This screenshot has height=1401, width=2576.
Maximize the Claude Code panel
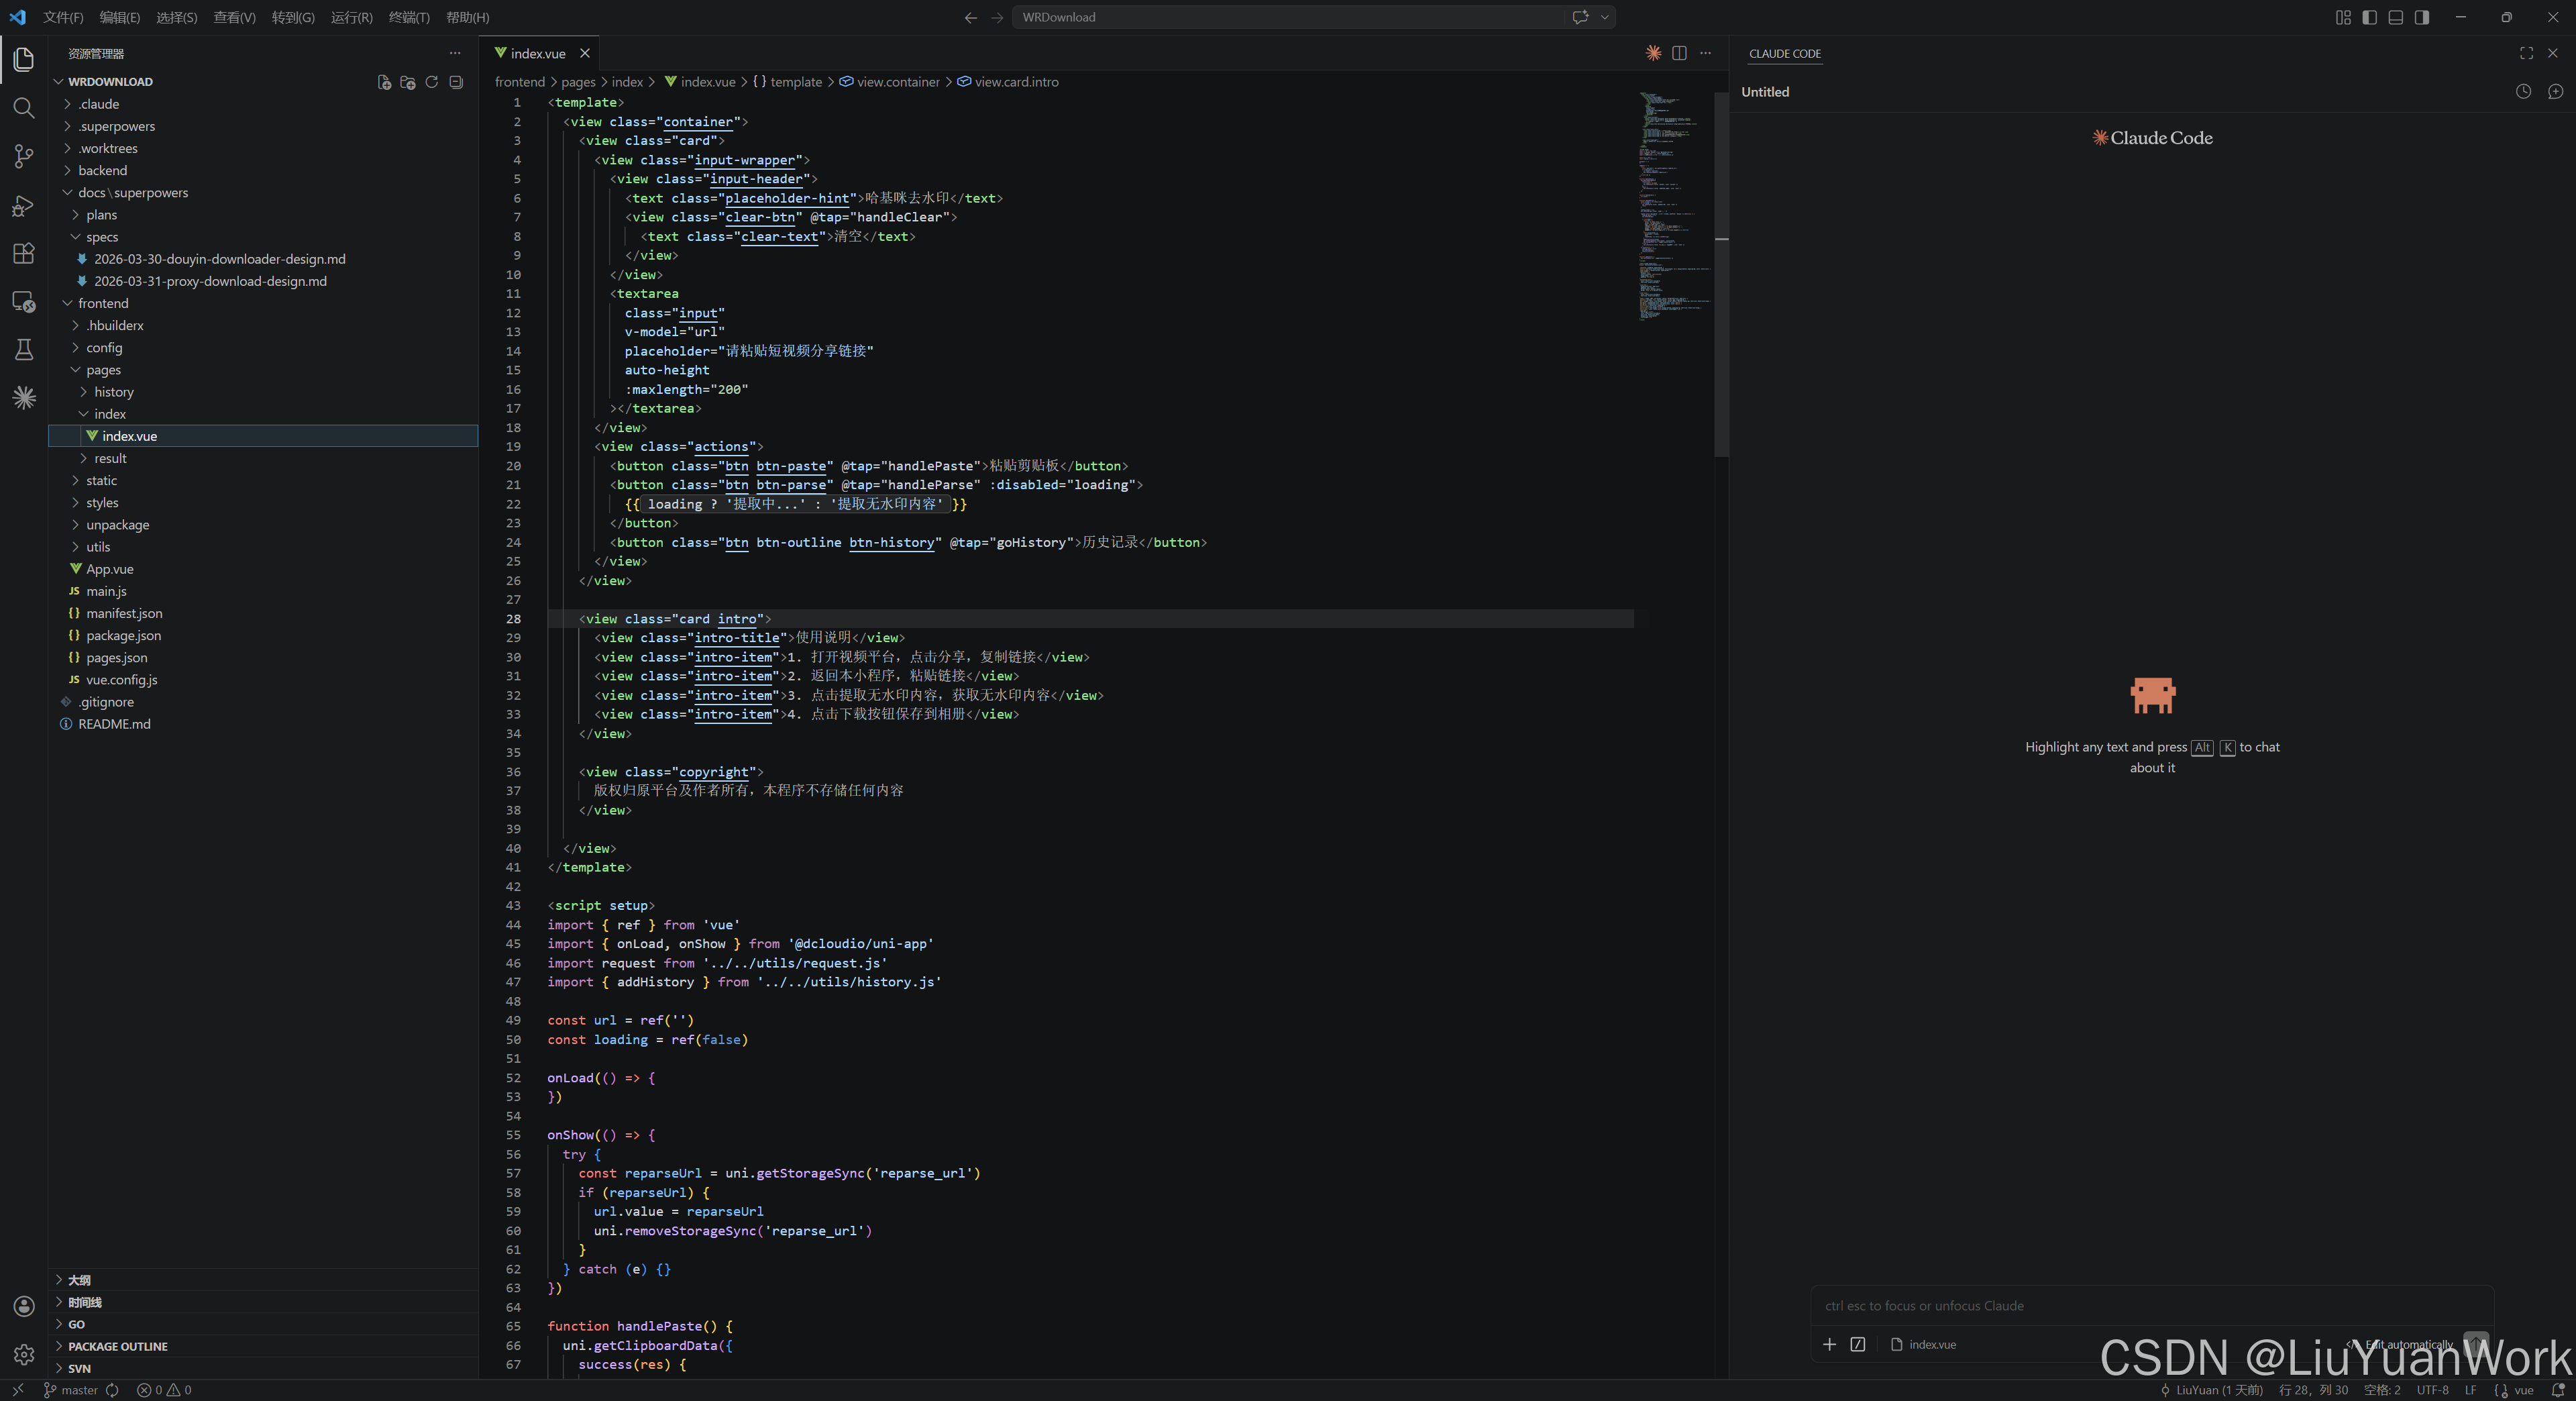(2526, 53)
